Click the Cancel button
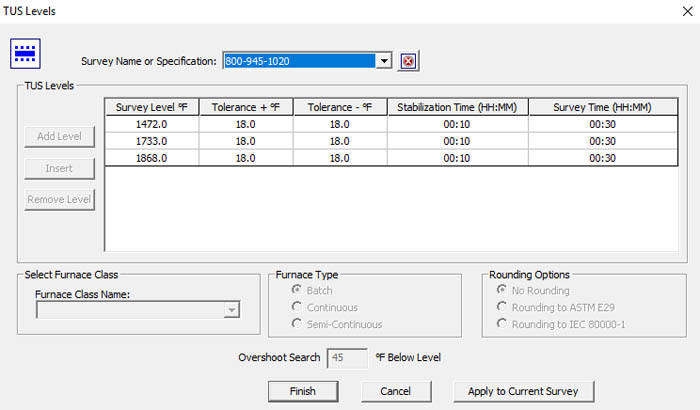700x410 pixels. 396,391
